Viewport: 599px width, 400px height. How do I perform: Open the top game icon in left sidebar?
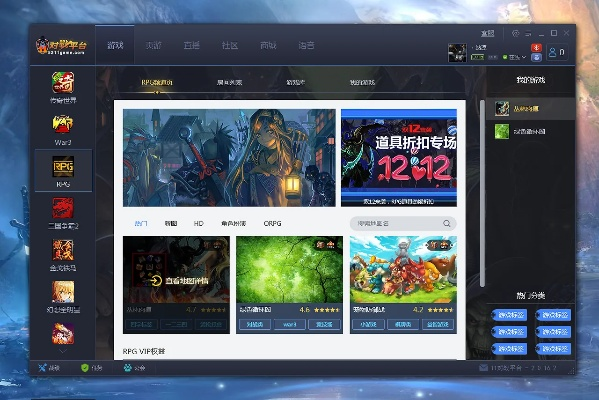[63, 82]
